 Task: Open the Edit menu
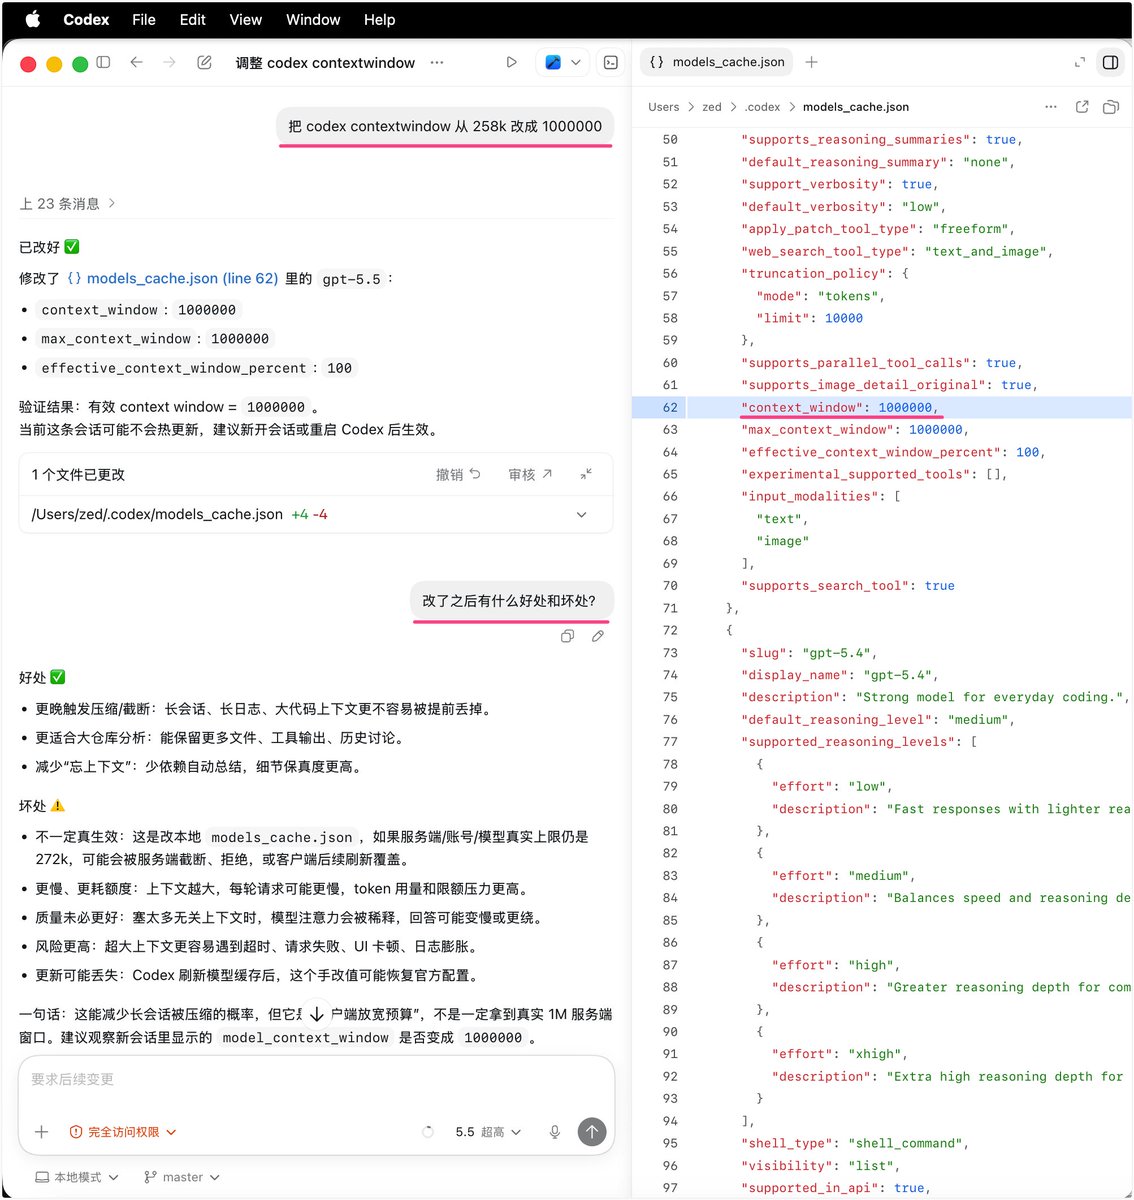click(x=193, y=19)
